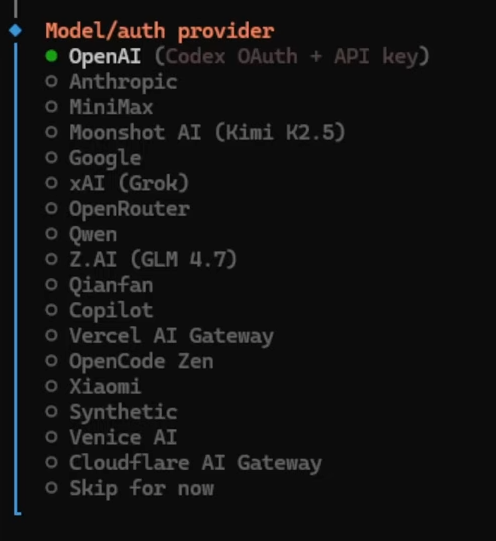496x541 pixels.
Task: Pick Z.AI (GLM 4.7) provider
Action: 141,259
